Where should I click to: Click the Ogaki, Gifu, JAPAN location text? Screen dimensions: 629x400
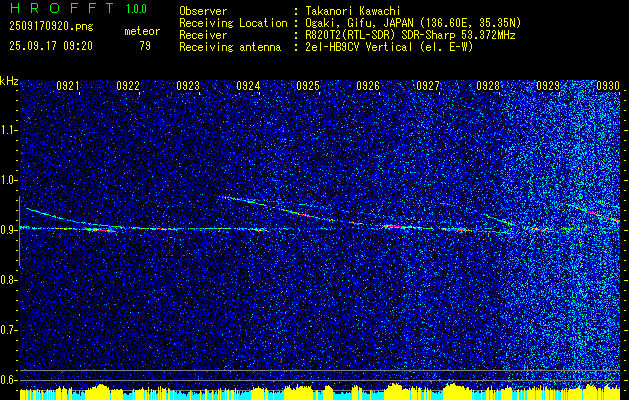pos(413,23)
